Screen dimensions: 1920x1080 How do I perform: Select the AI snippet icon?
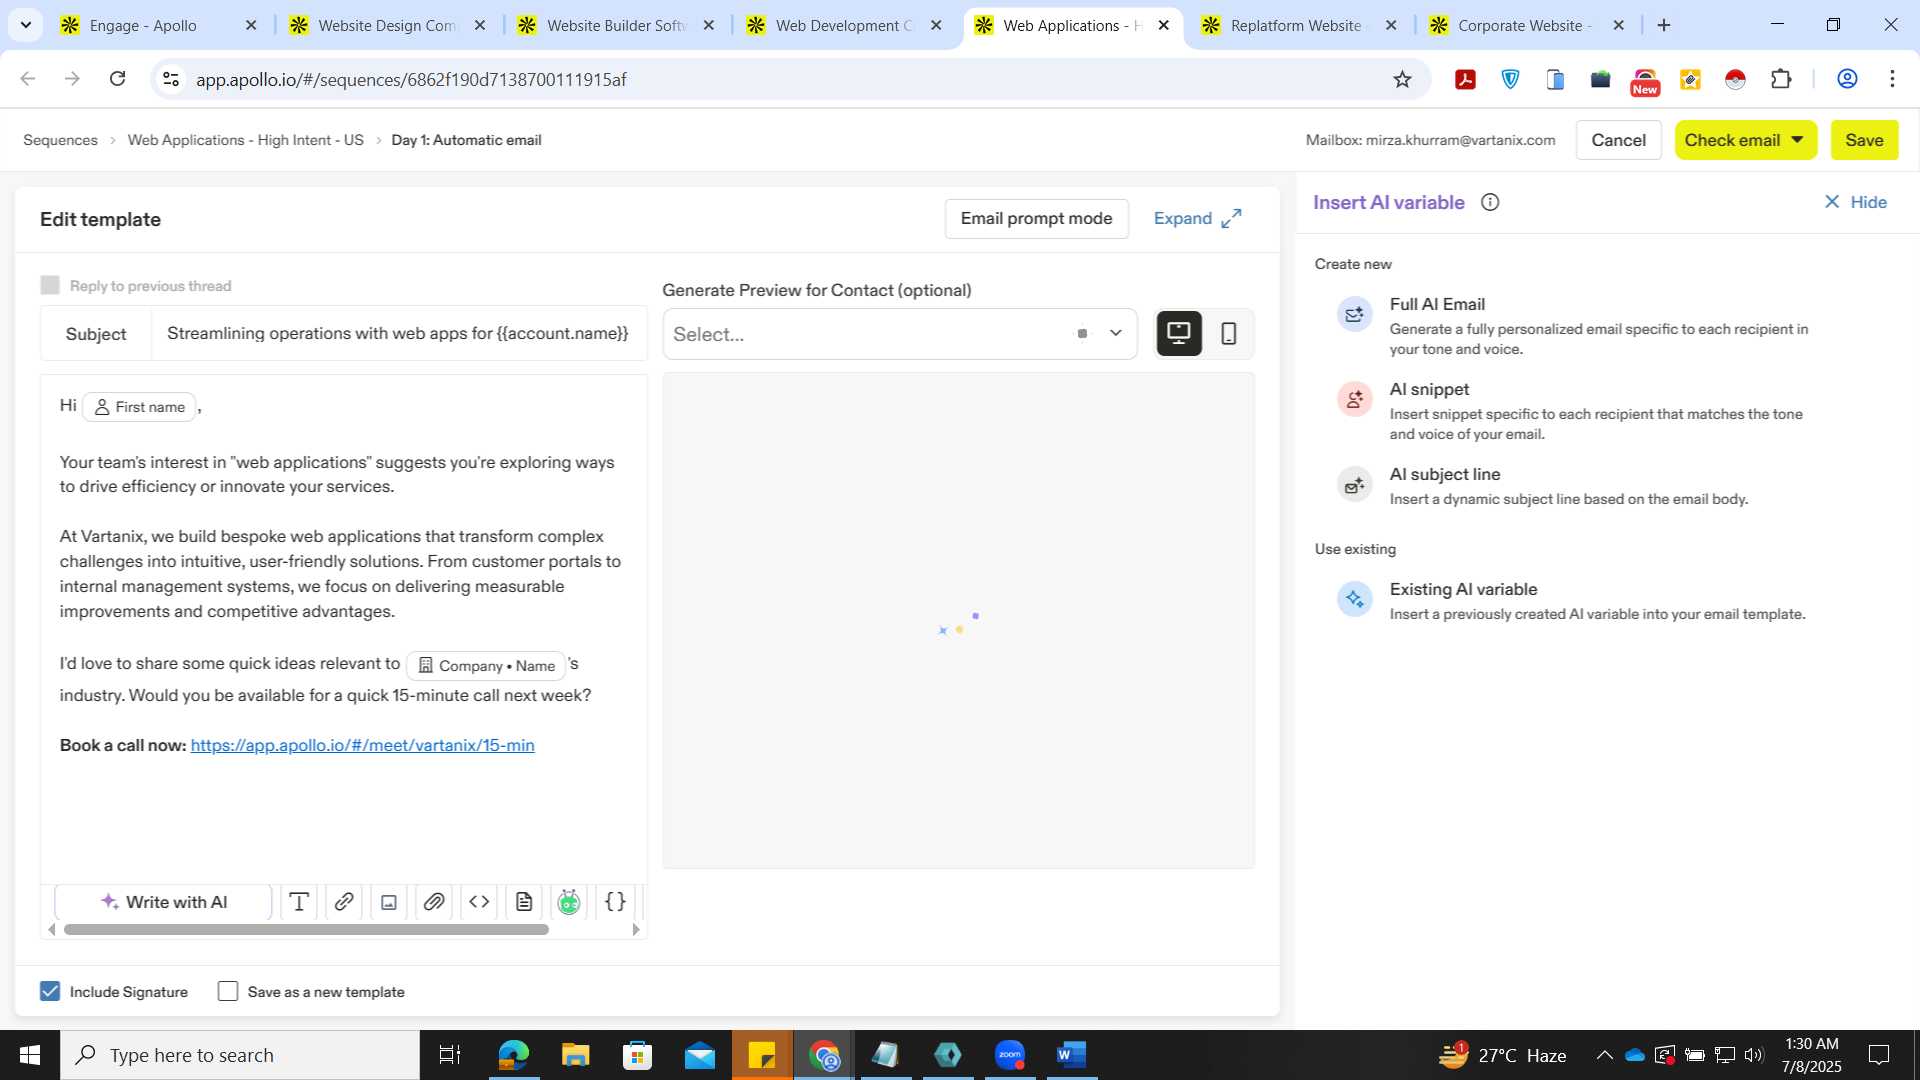pyautogui.click(x=1355, y=399)
